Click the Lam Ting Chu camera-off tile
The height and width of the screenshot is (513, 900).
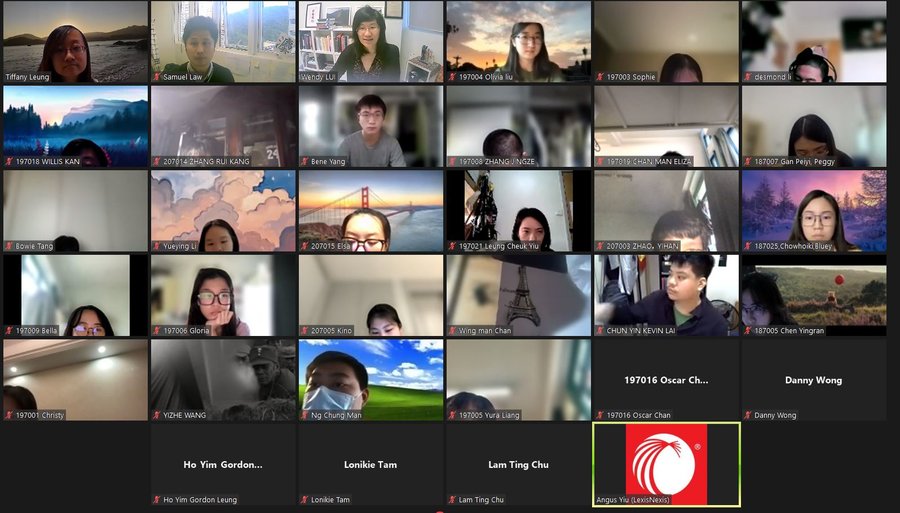518,464
